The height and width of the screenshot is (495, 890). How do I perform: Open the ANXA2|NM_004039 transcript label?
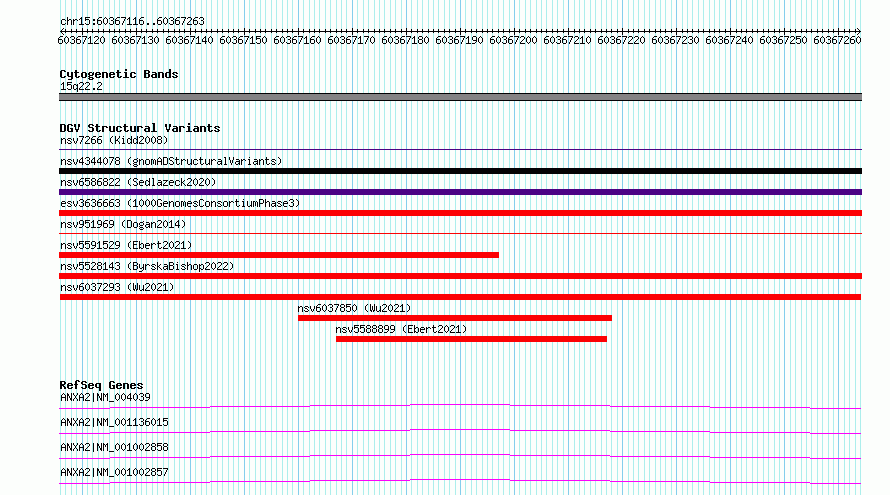(105, 397)
